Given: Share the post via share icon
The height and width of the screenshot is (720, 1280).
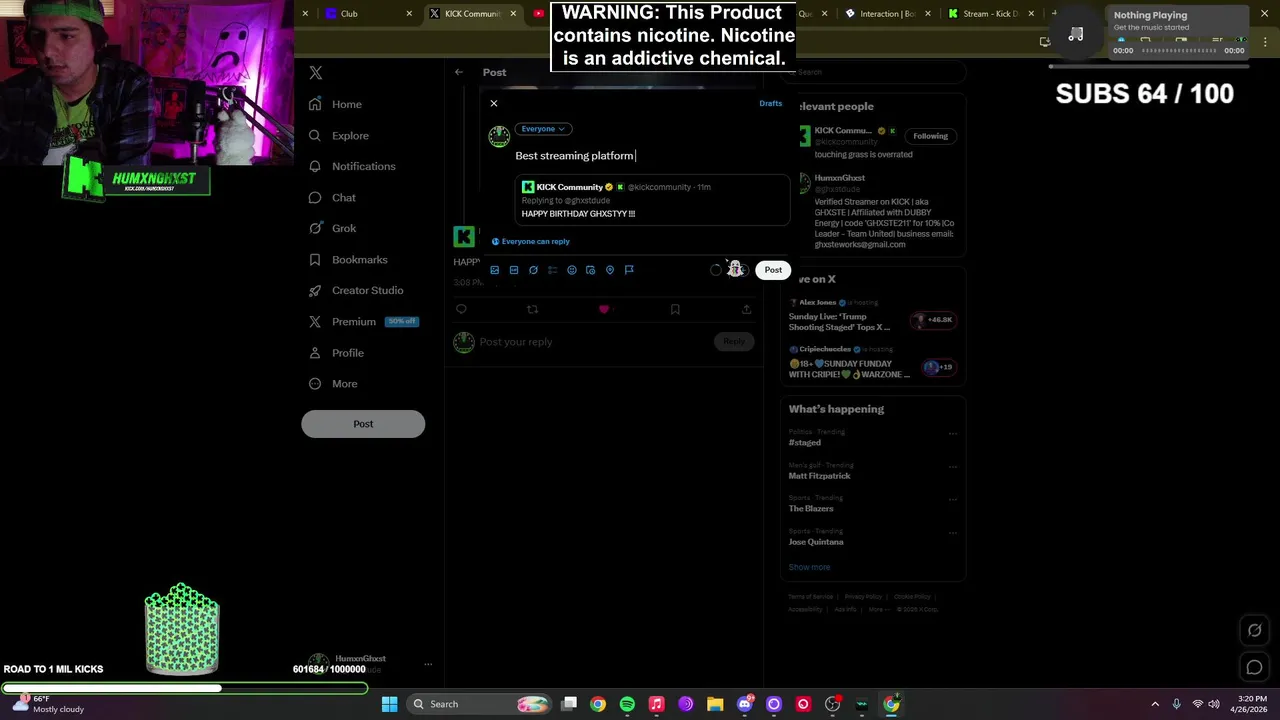Looking at the screenshot, I should (x=746, y=310).
